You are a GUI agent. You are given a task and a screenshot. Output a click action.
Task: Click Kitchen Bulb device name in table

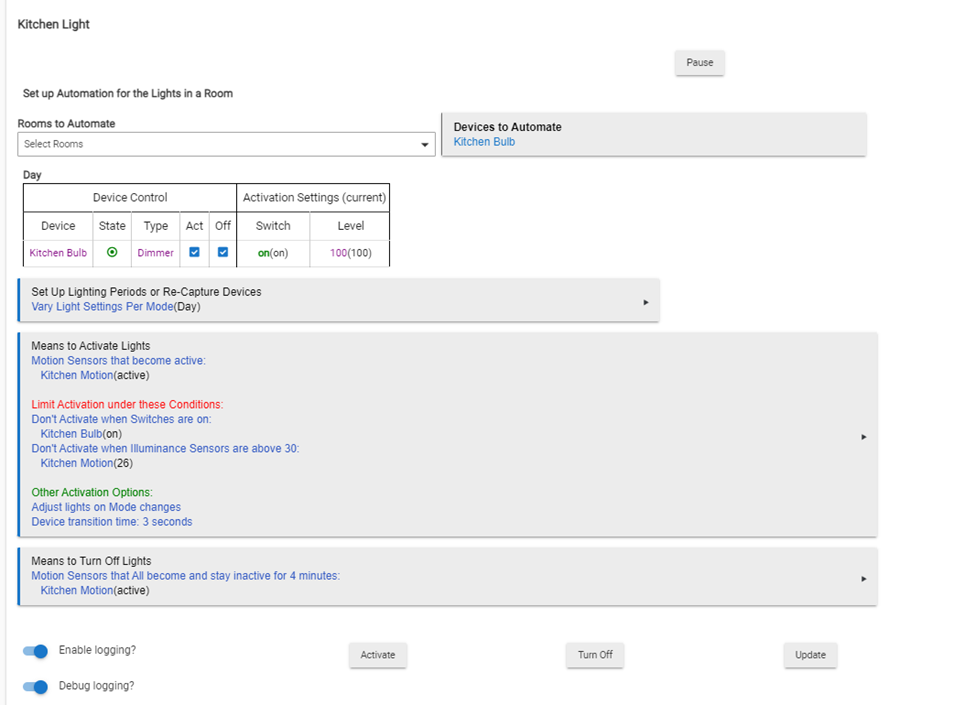click(58, 253)
